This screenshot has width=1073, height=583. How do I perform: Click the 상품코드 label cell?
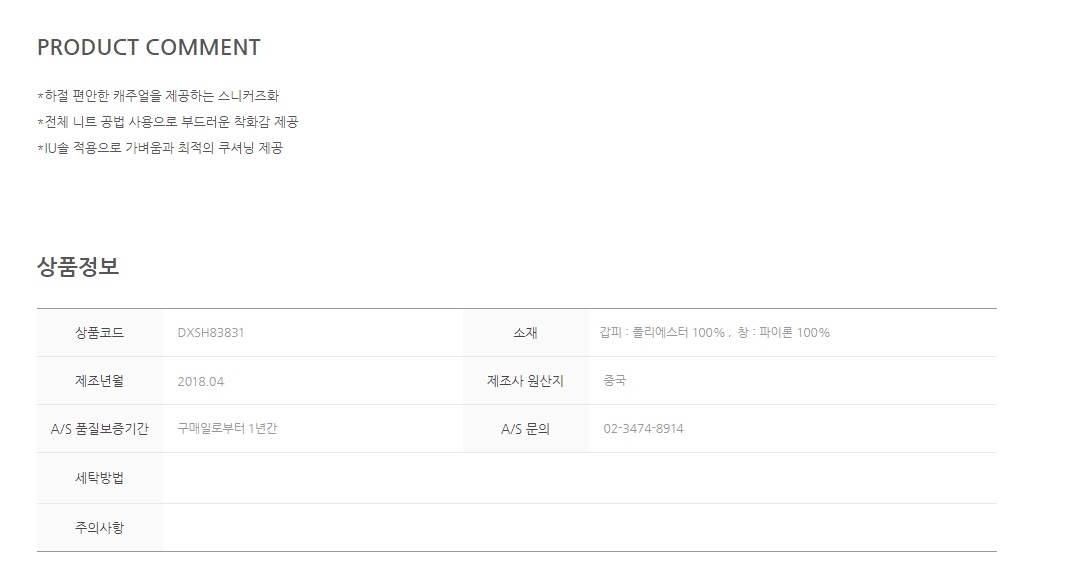[x=99, y=333]
